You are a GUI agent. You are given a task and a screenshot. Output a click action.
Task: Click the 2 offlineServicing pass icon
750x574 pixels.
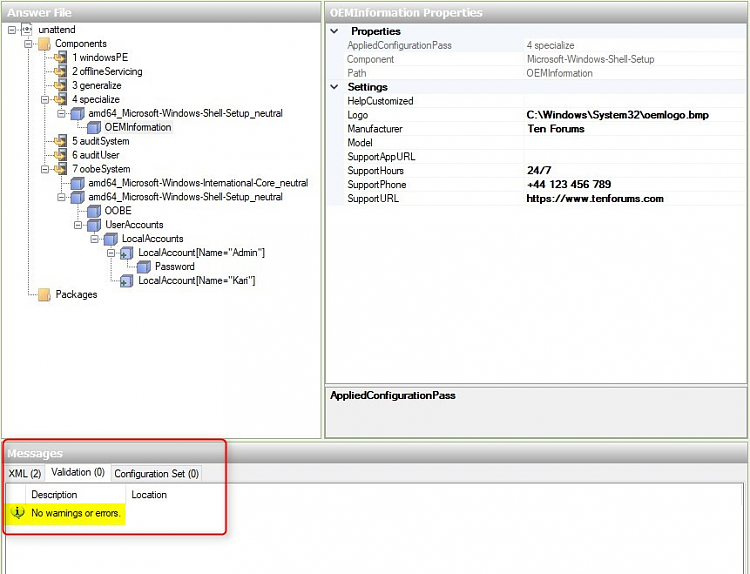[61, 71]
